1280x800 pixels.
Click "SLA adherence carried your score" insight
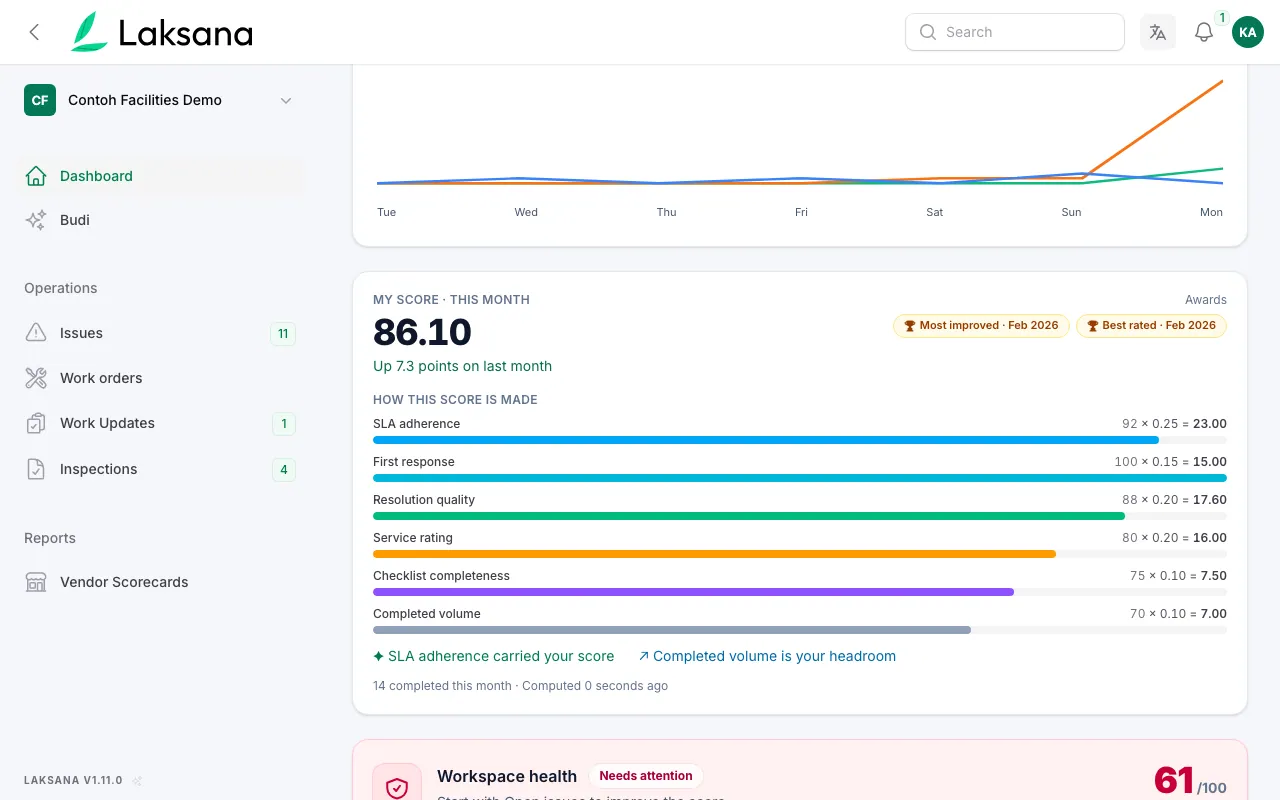coord(493,656)
